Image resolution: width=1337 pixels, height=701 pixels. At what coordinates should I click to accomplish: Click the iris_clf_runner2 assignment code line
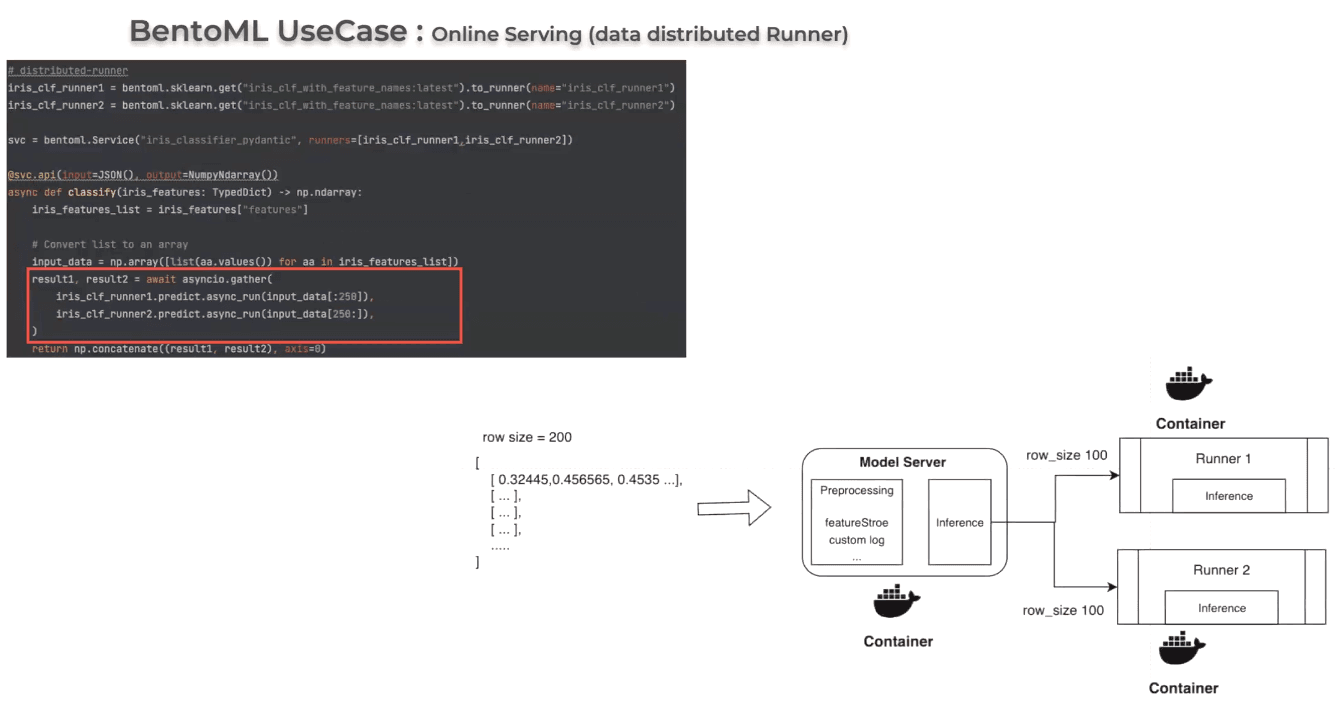pyautogui.click(x=341, y=105)
